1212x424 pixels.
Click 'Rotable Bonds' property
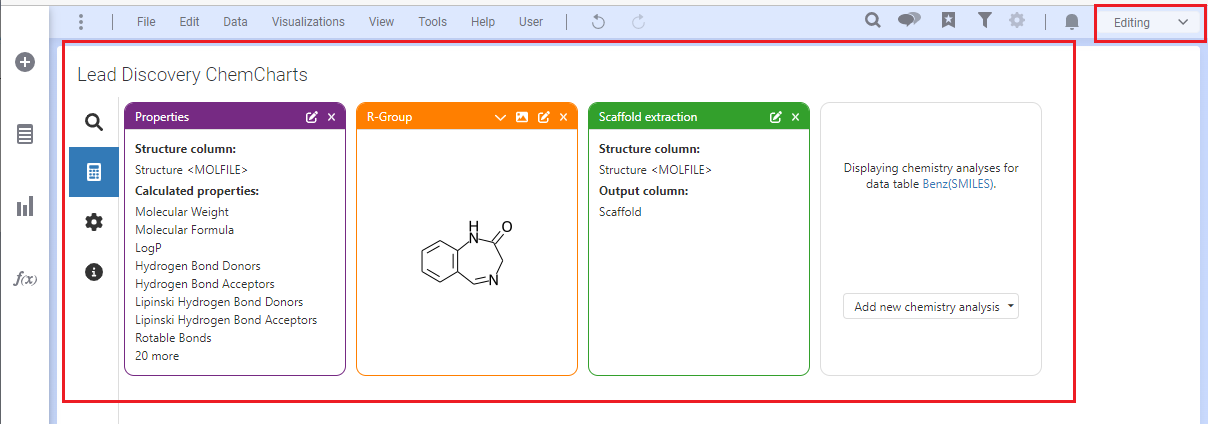pyautogui.click(x=173, y=338)
